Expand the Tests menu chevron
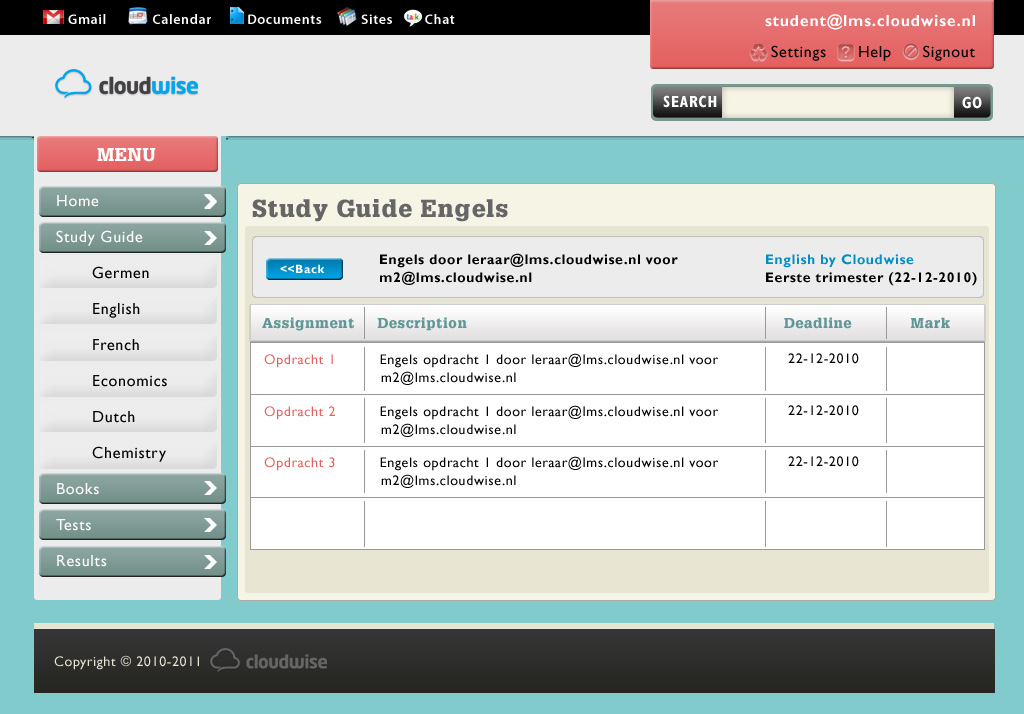Image resolution: width=1024 pixels, height=714 pixels. [x=210, y=525]
